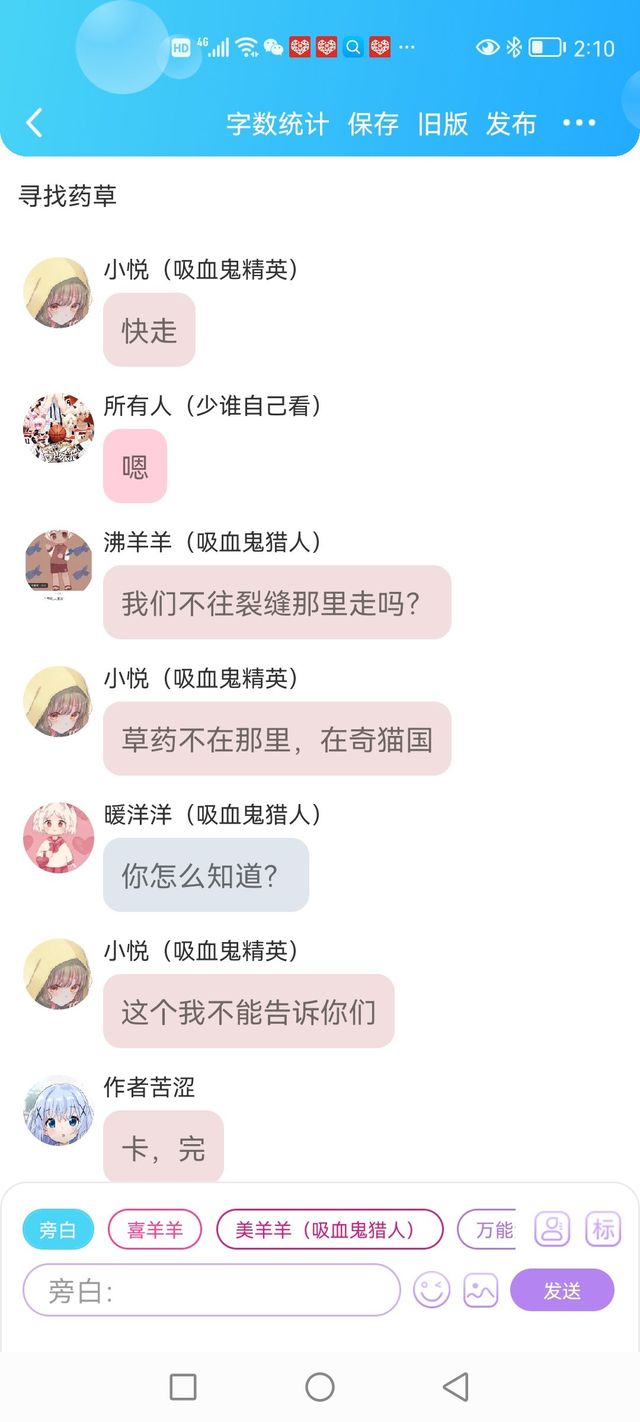640x1422 pixels.
Task: Select 美羊羊（吸血鬼猎人）character chip
Action: [330, 1230]
